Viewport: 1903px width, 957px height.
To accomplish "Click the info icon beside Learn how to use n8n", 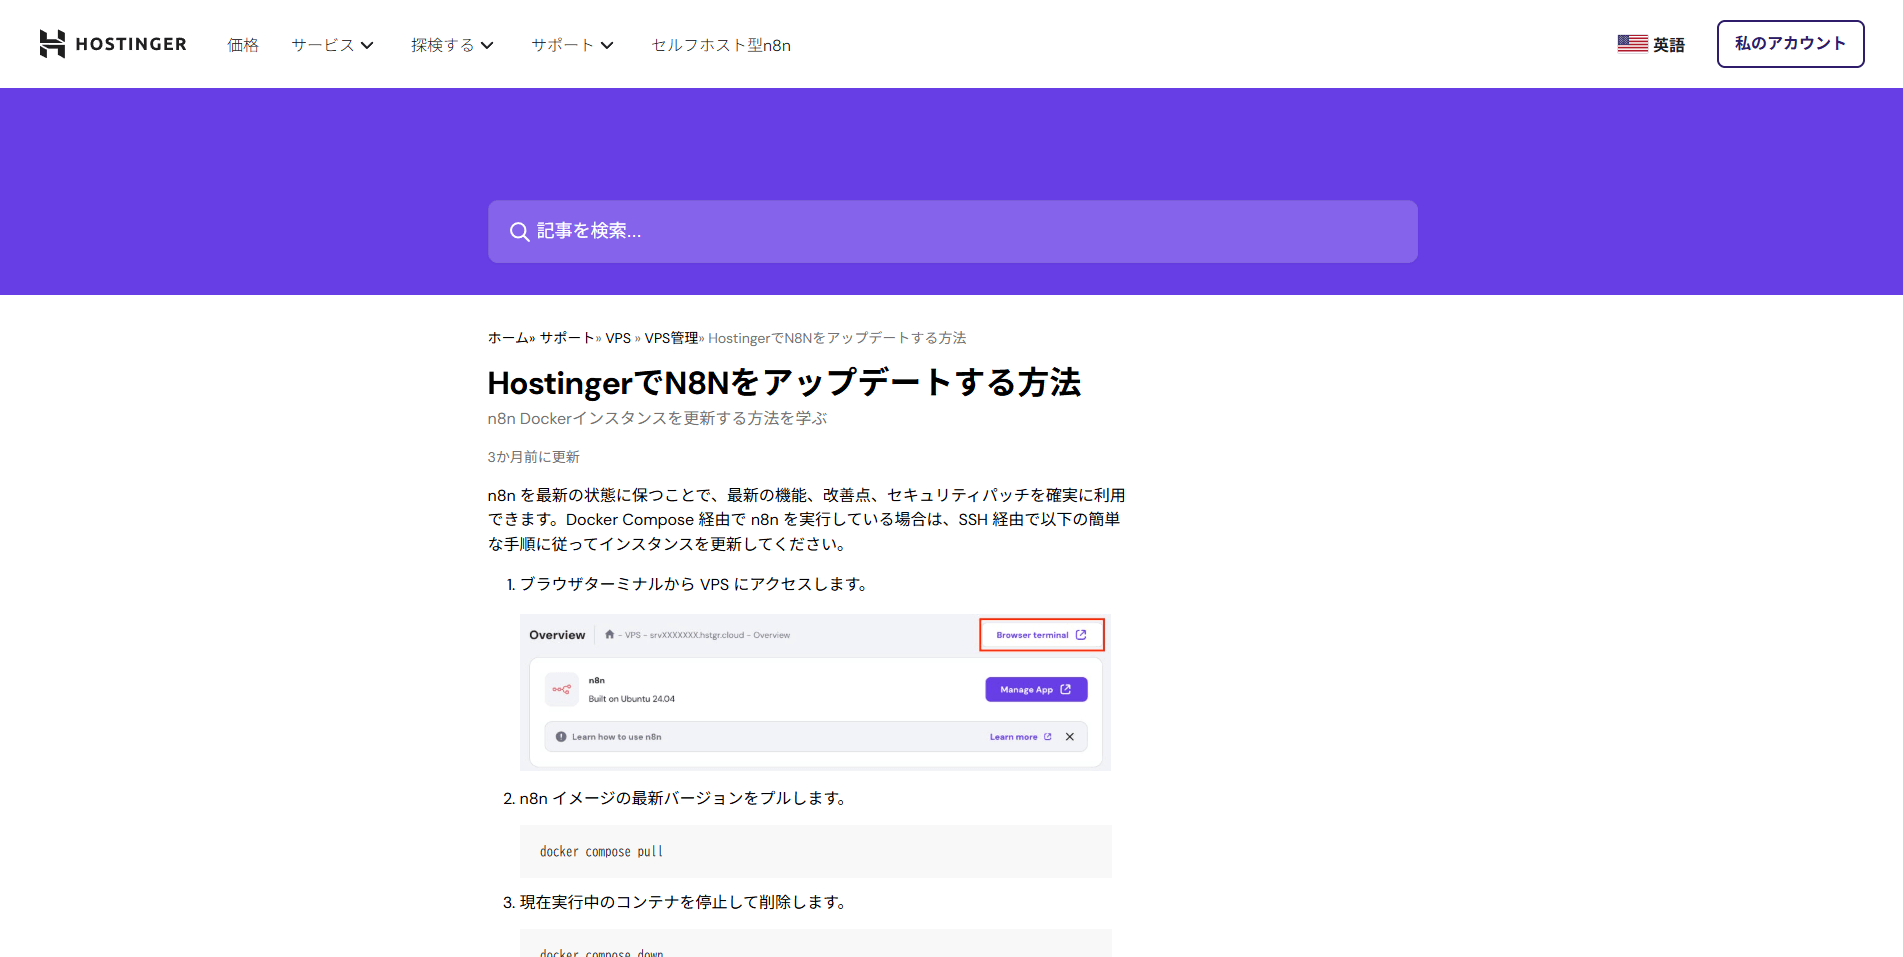I will [561, 737].
